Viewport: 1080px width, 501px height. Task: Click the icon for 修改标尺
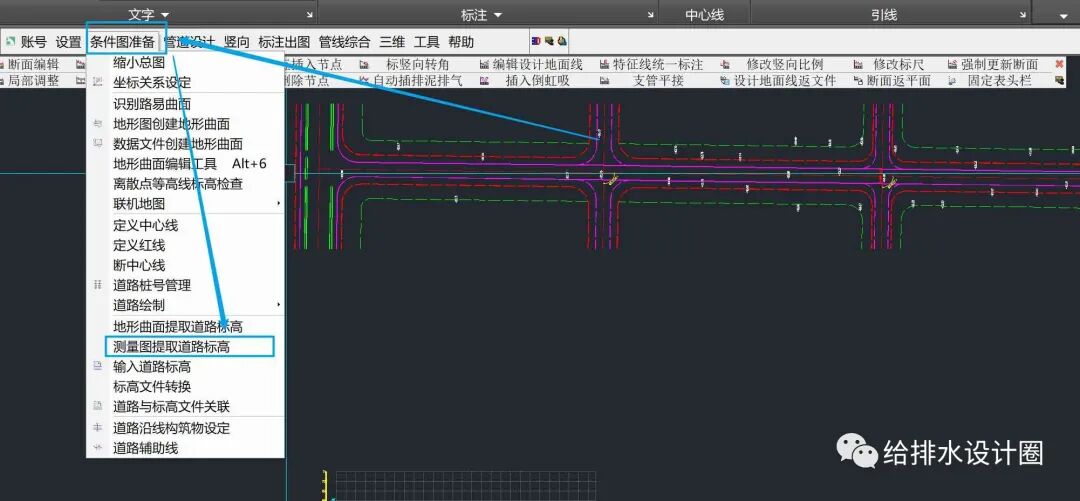coord(858,65)
